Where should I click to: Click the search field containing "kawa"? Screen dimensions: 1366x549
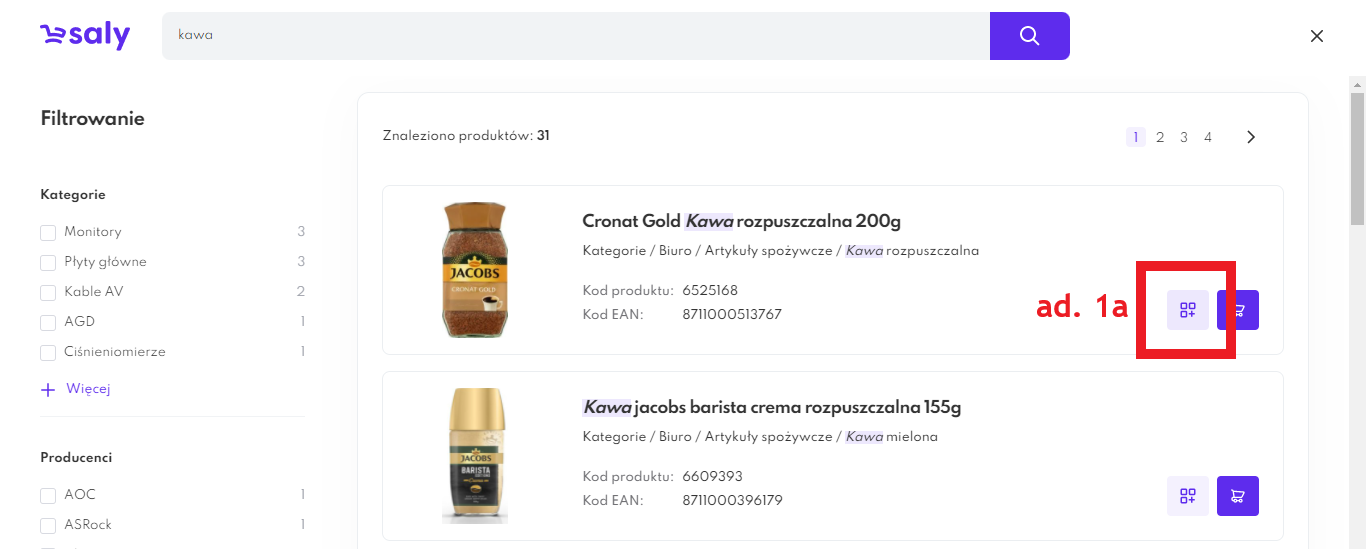point(575,36)
